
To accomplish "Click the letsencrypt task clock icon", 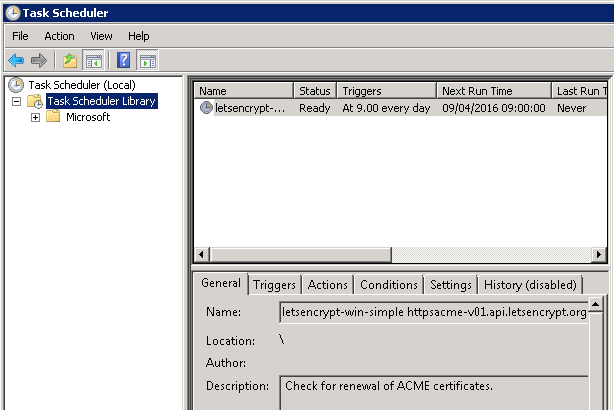I will click(x=206, y=108).
